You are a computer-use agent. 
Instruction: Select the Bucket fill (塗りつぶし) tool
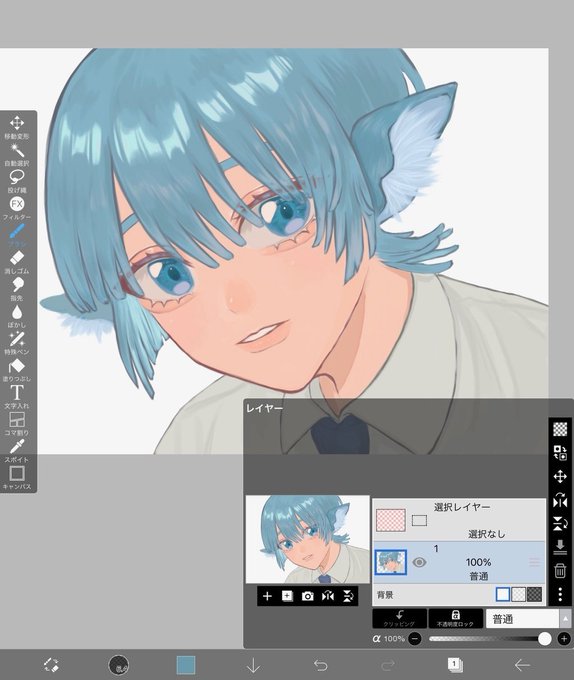[x=17, y=369]
